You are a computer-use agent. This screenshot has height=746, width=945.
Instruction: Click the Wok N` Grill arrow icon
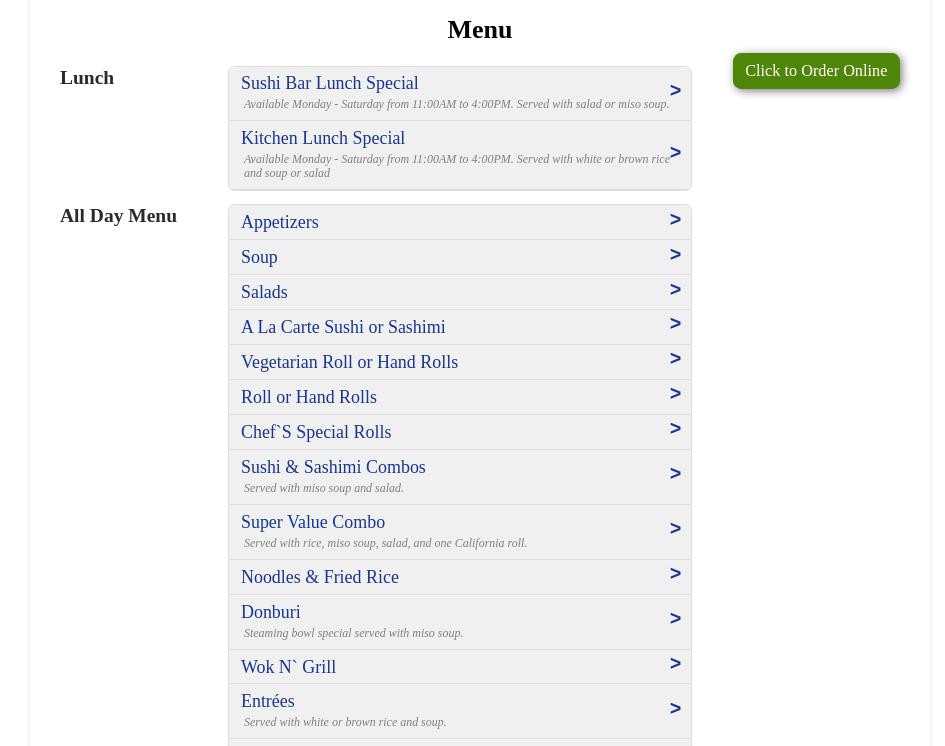click(675, 664)
